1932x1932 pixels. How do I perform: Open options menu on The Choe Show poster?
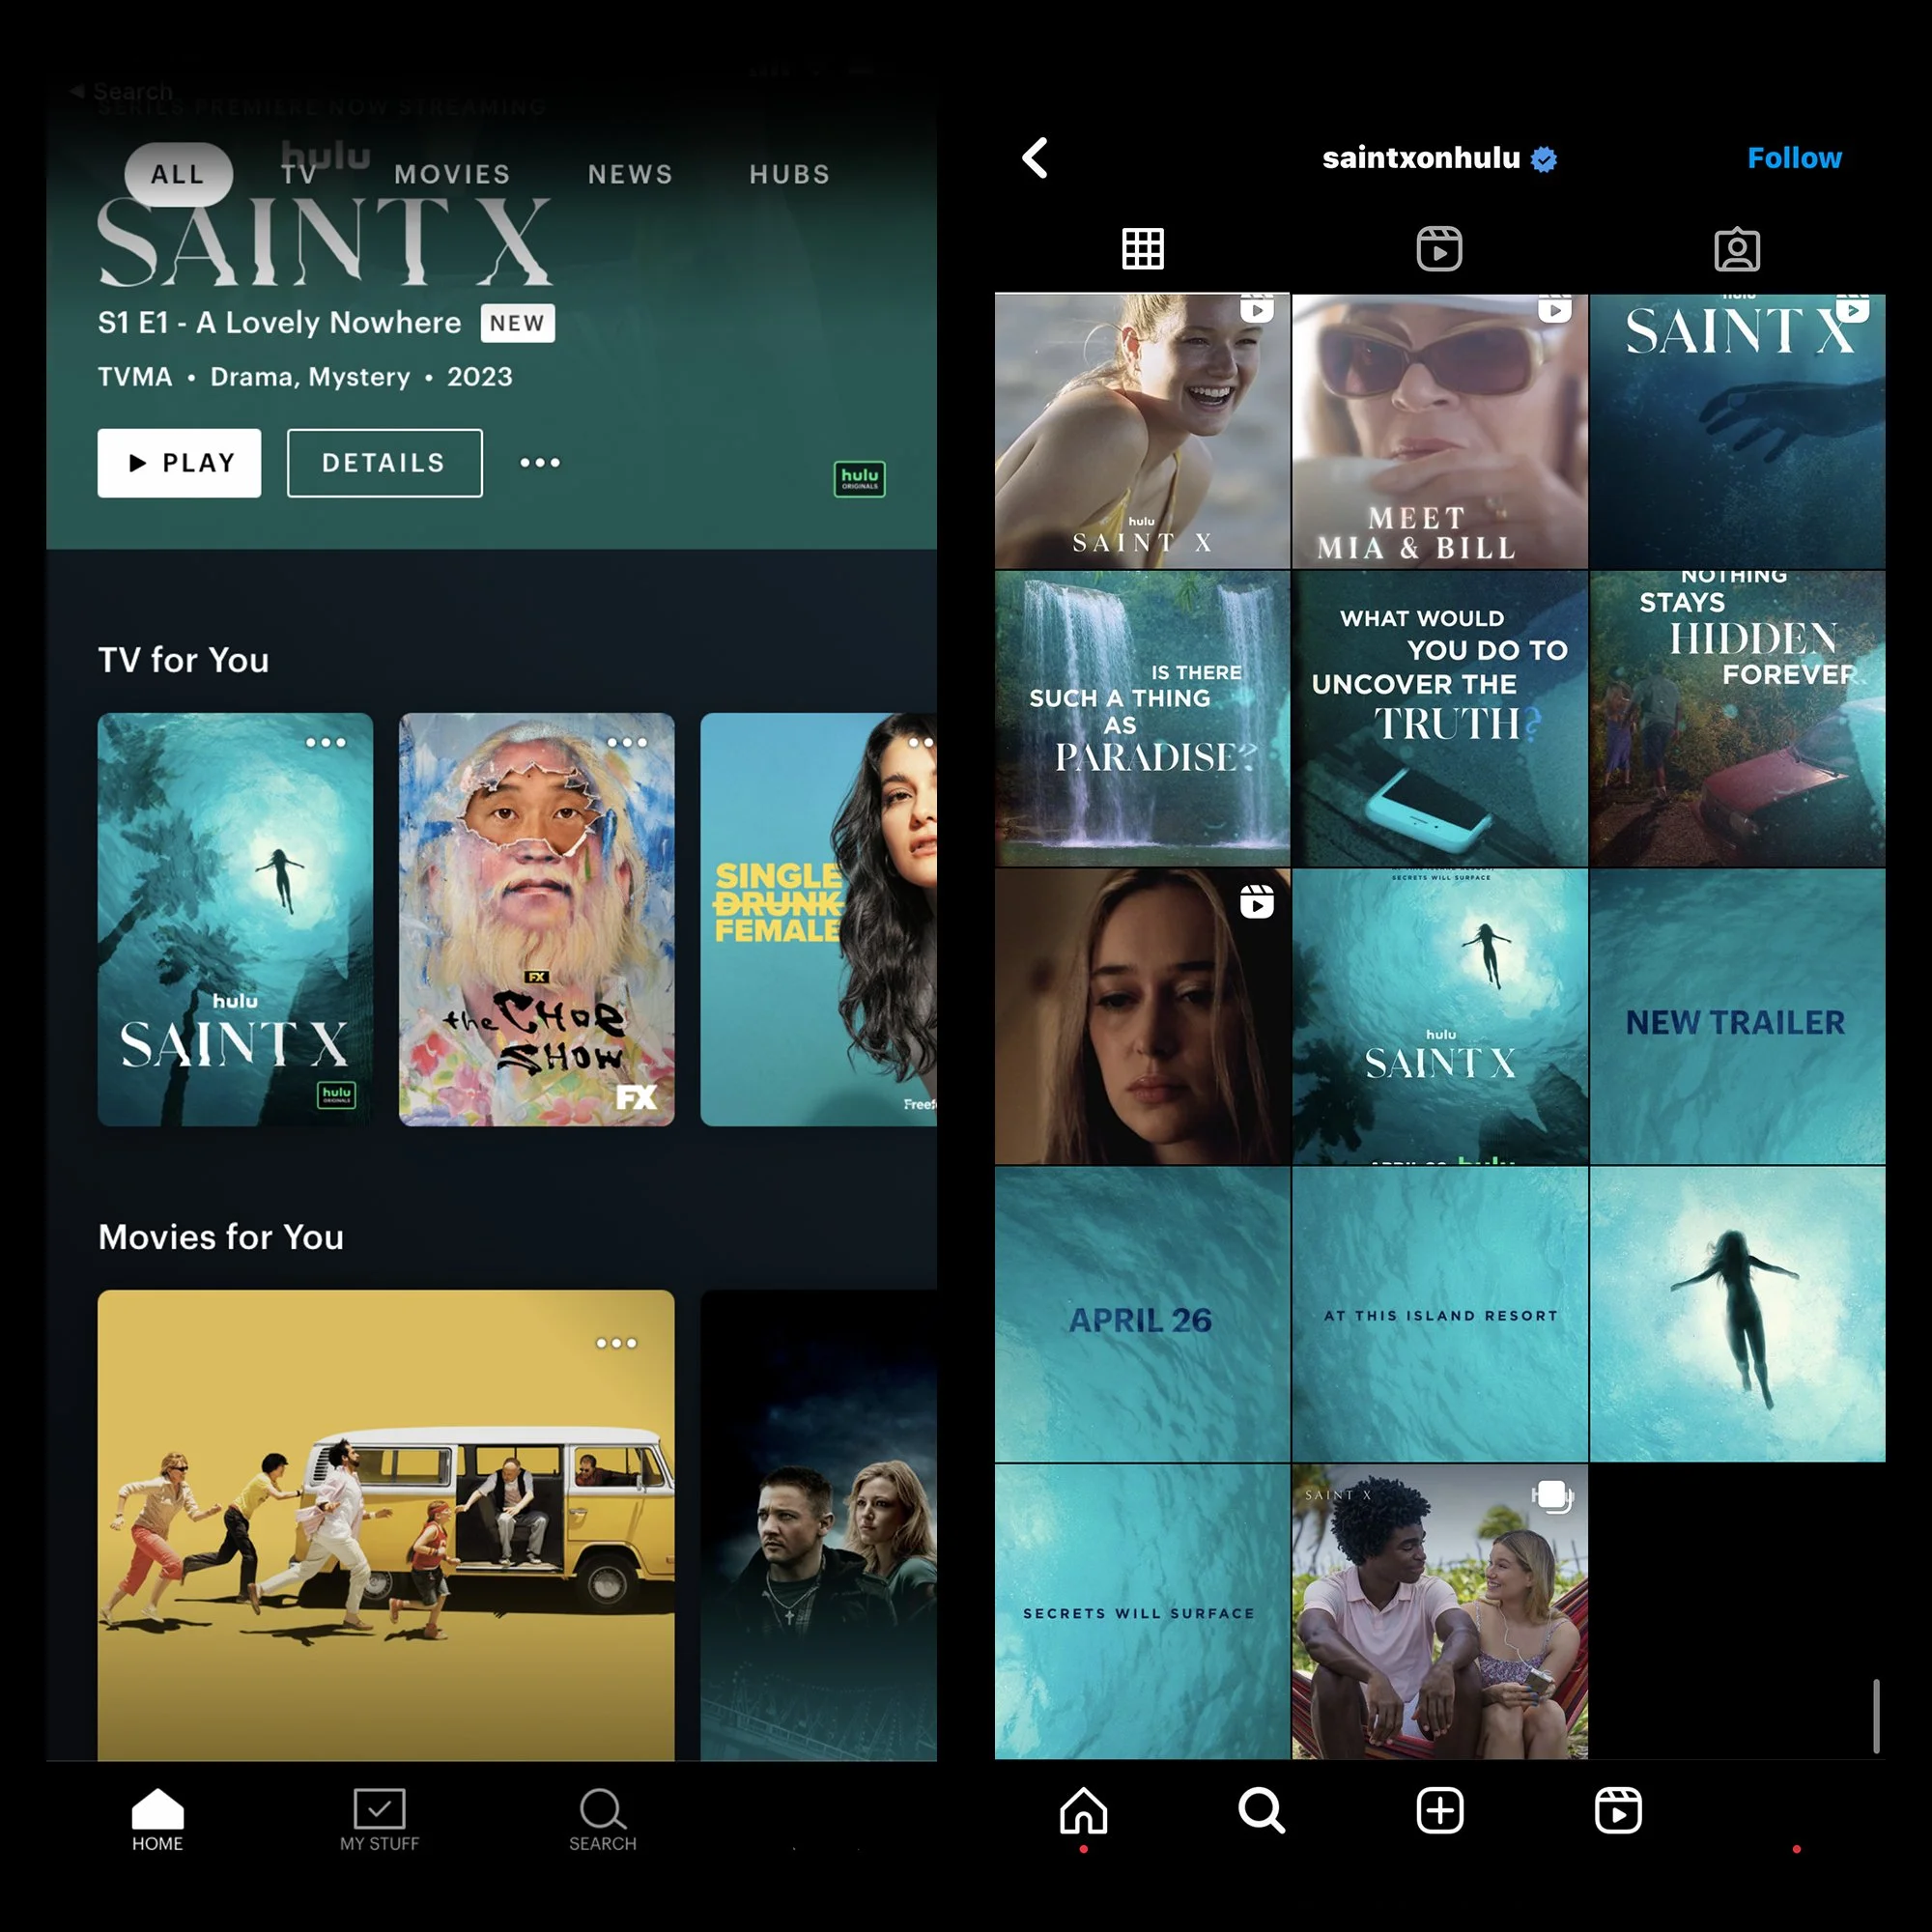pos(627,742)
